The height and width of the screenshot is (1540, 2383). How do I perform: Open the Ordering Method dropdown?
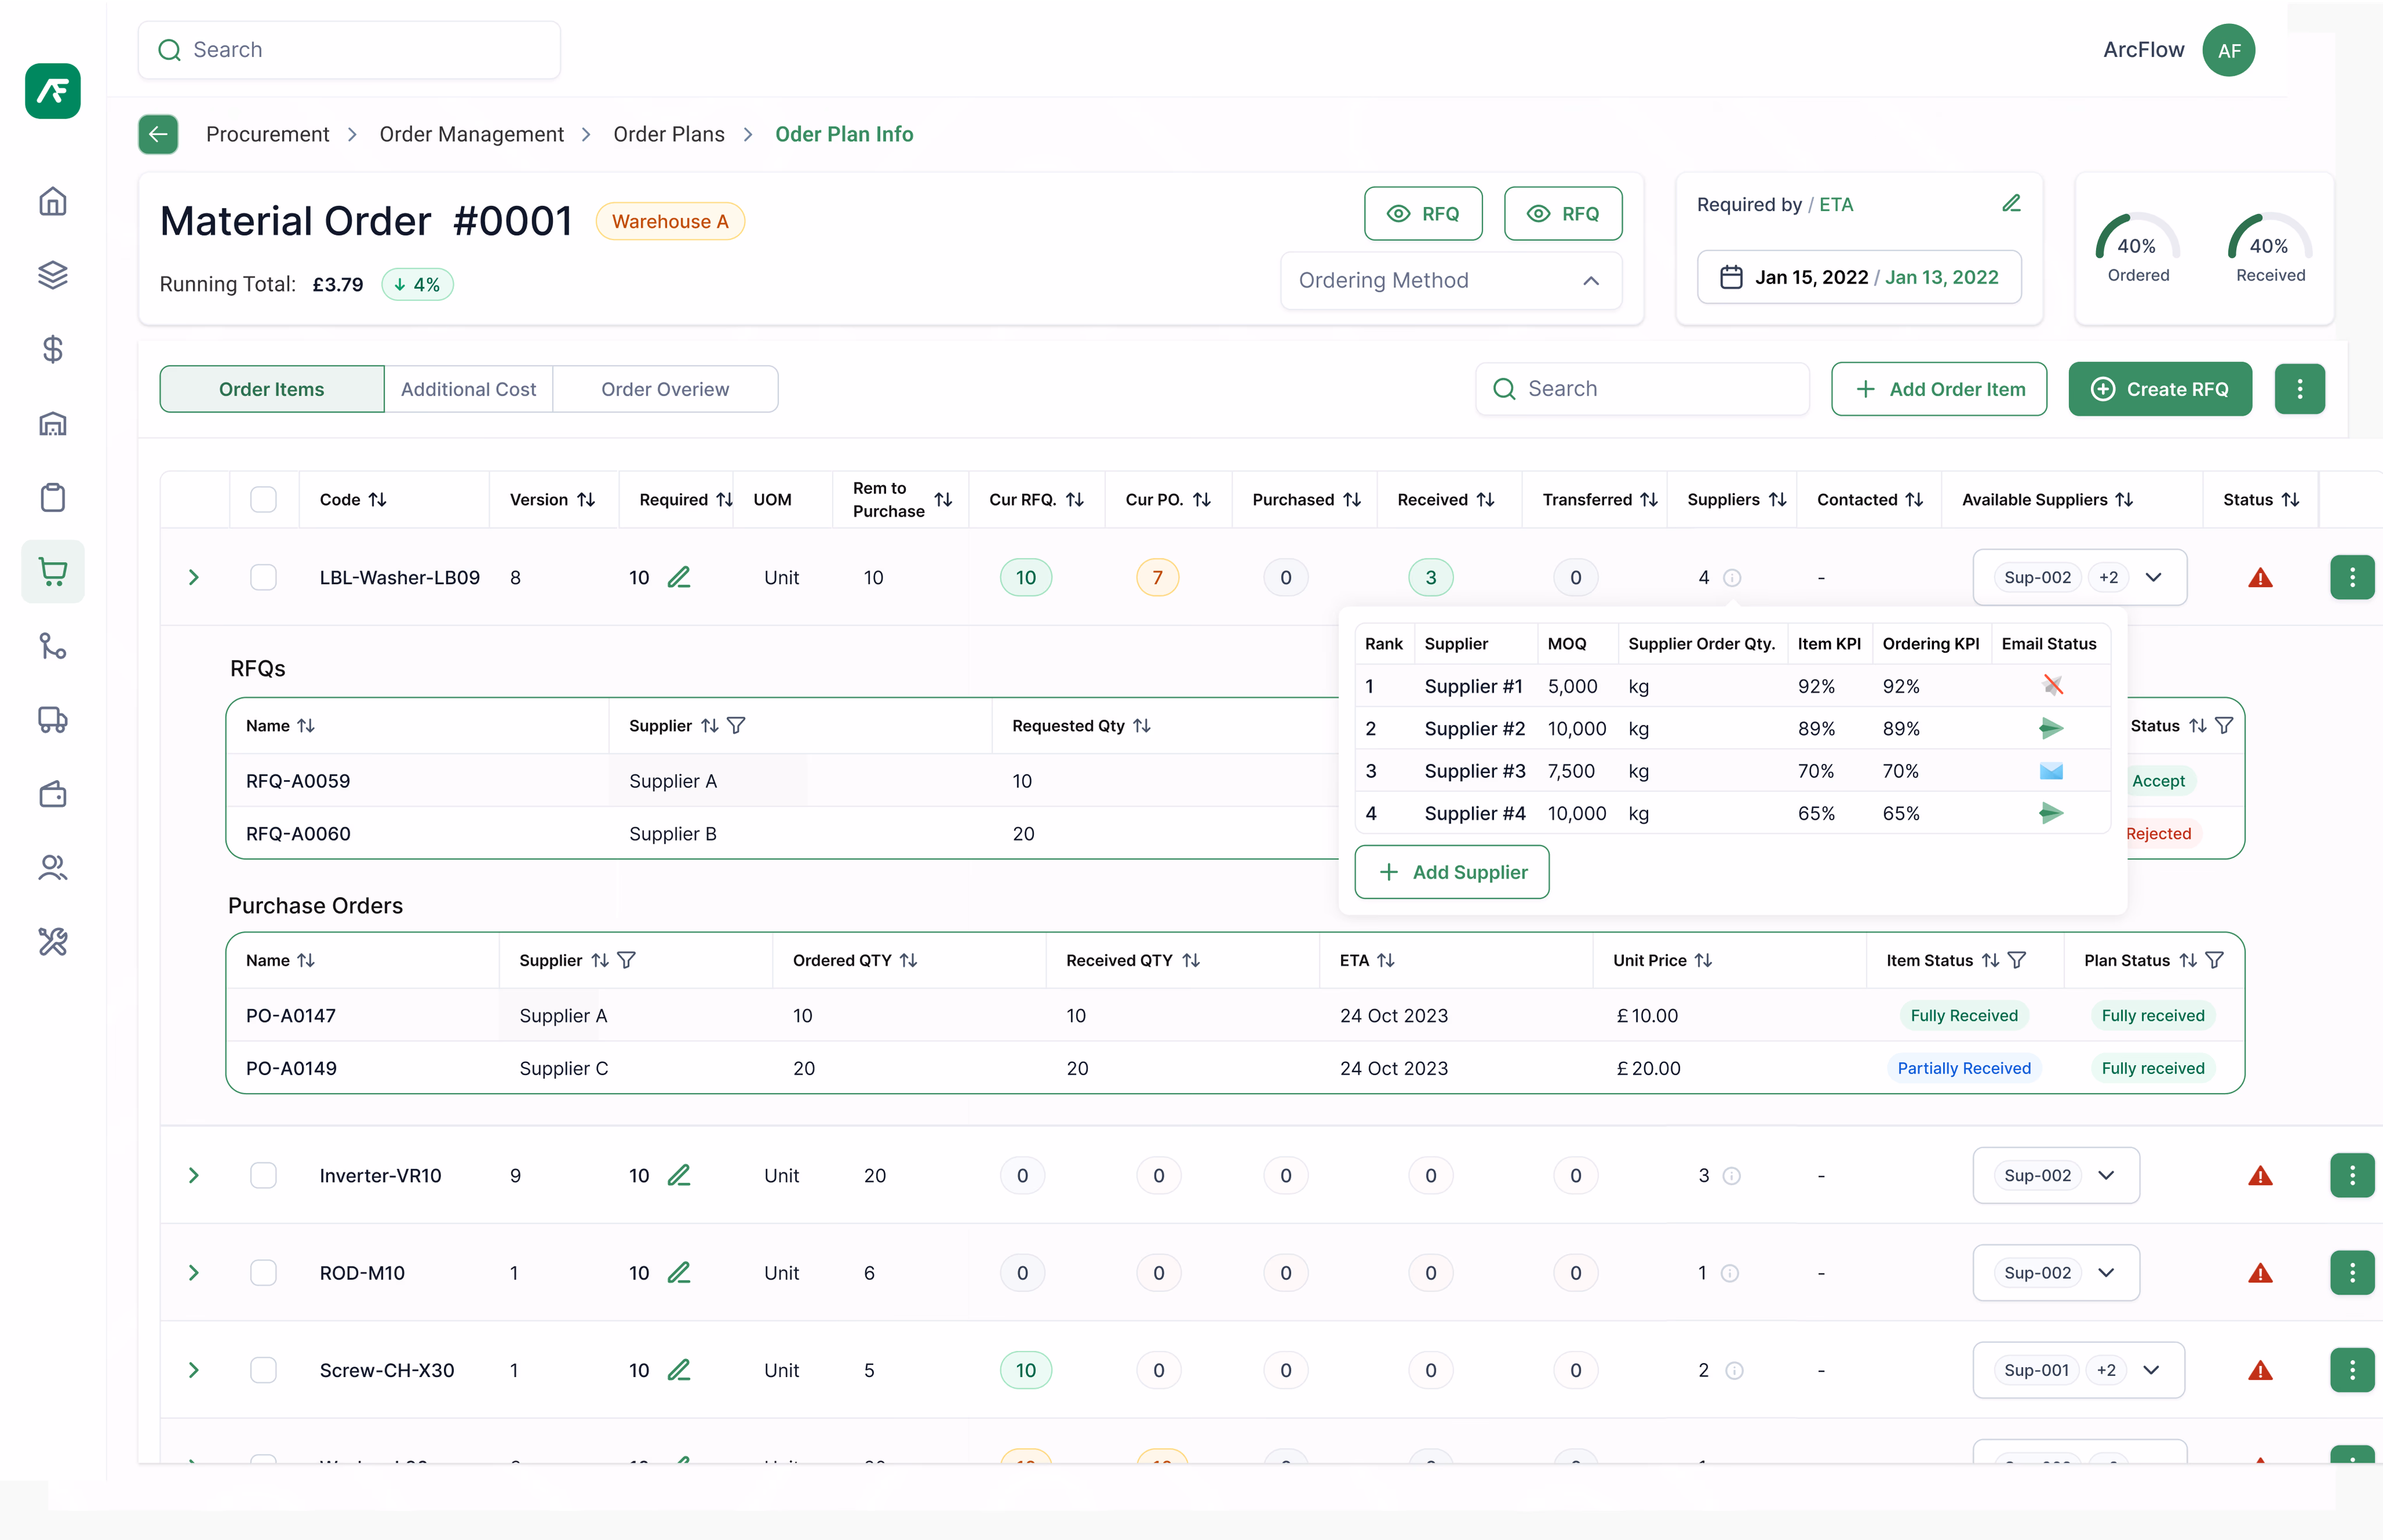(1451, 281)
